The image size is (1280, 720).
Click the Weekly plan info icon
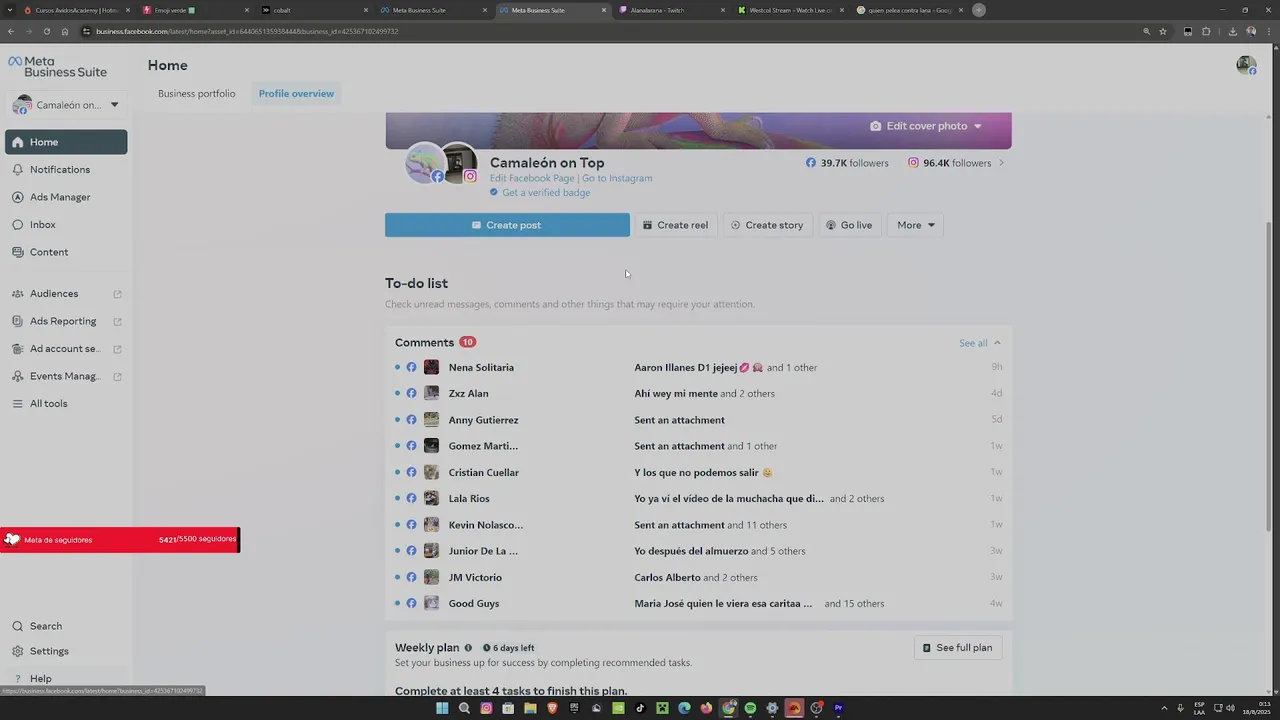point(468,648)
